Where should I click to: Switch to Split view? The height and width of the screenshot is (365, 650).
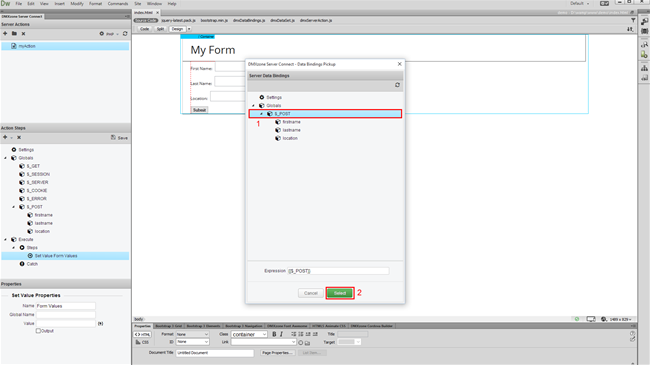tap(160, 29)
